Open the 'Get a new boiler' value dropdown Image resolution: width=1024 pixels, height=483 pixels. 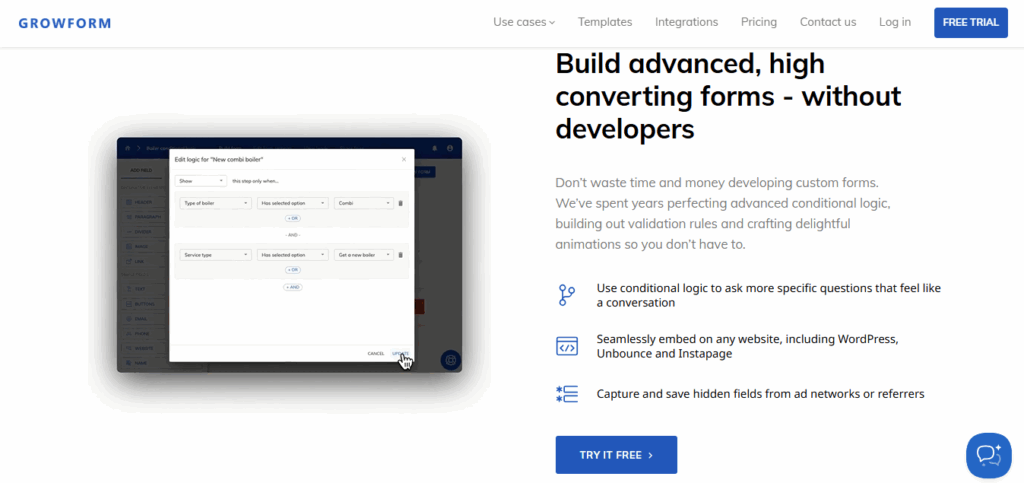point(364,255)
